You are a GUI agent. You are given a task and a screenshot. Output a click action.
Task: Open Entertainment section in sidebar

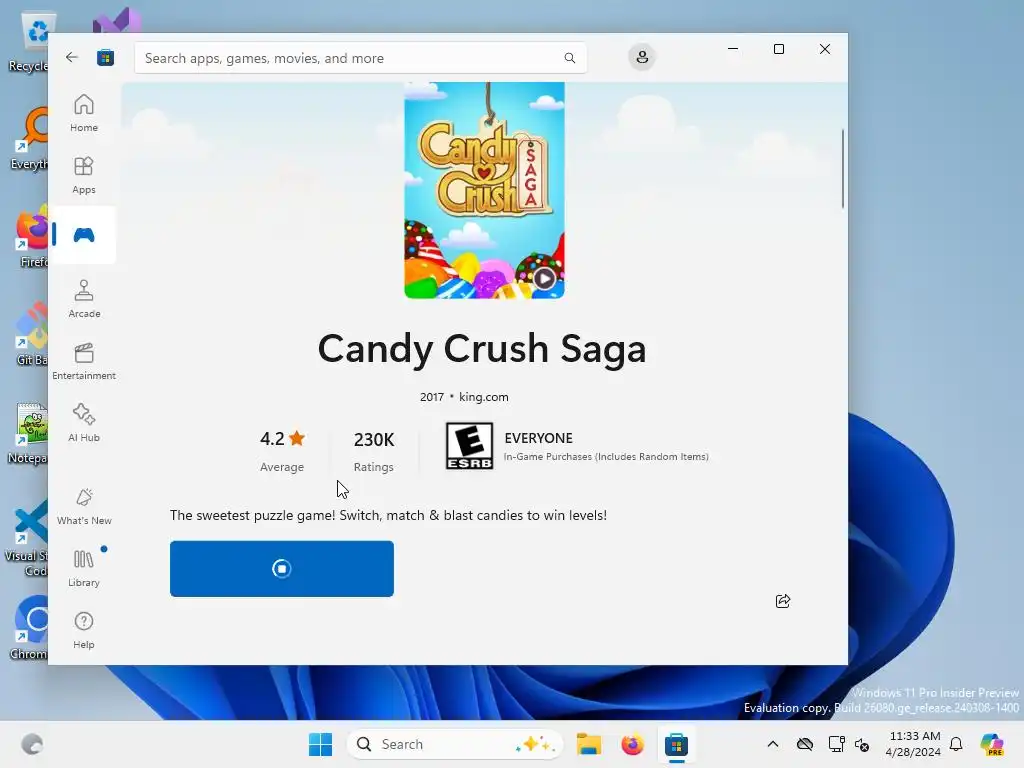coord(84,361)
